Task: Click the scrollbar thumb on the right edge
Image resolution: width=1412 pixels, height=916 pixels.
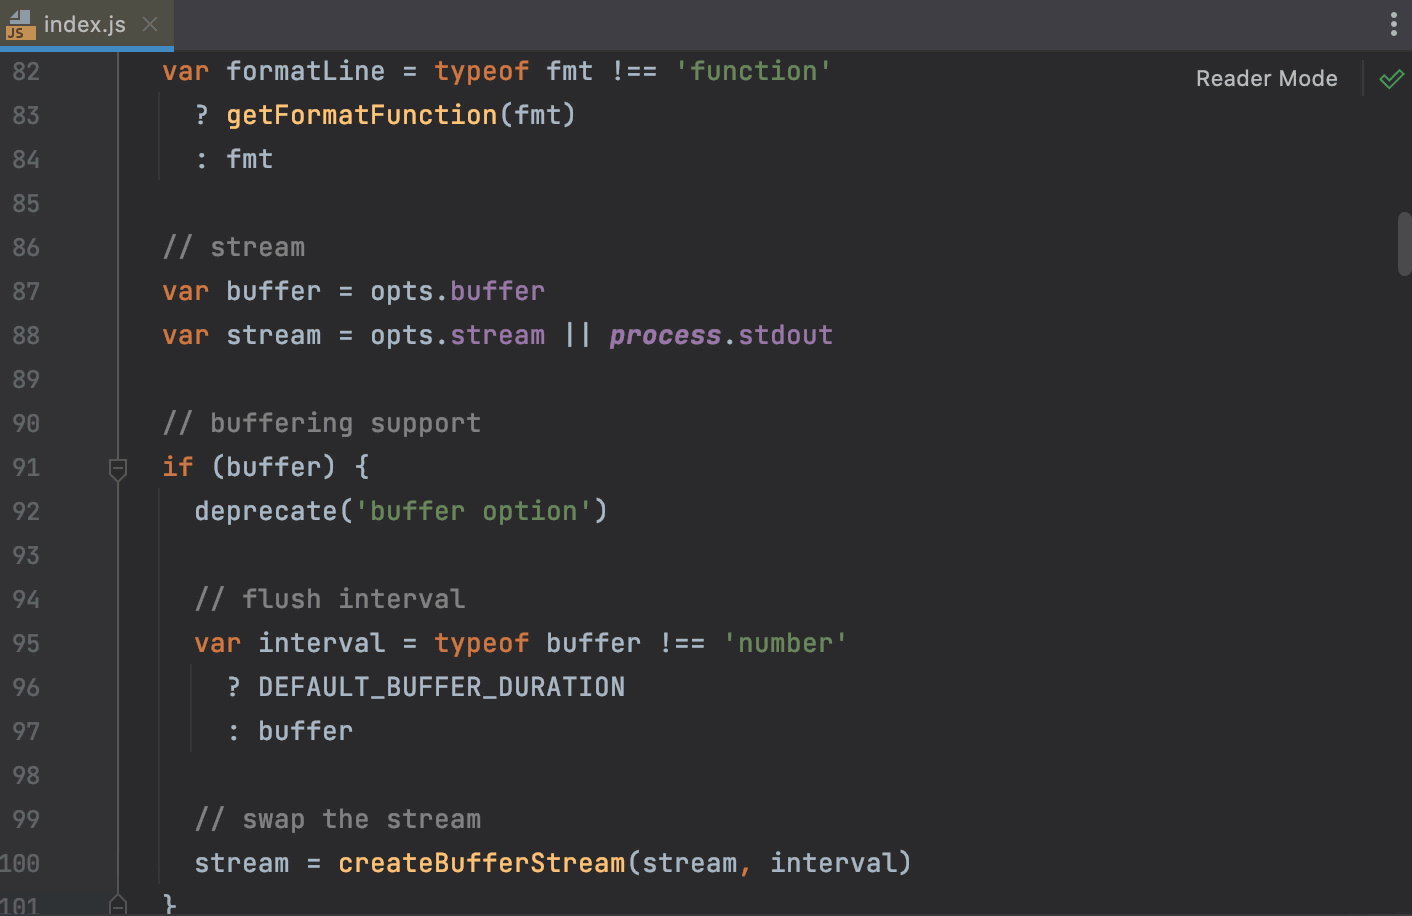Action: click(1406, 243)
